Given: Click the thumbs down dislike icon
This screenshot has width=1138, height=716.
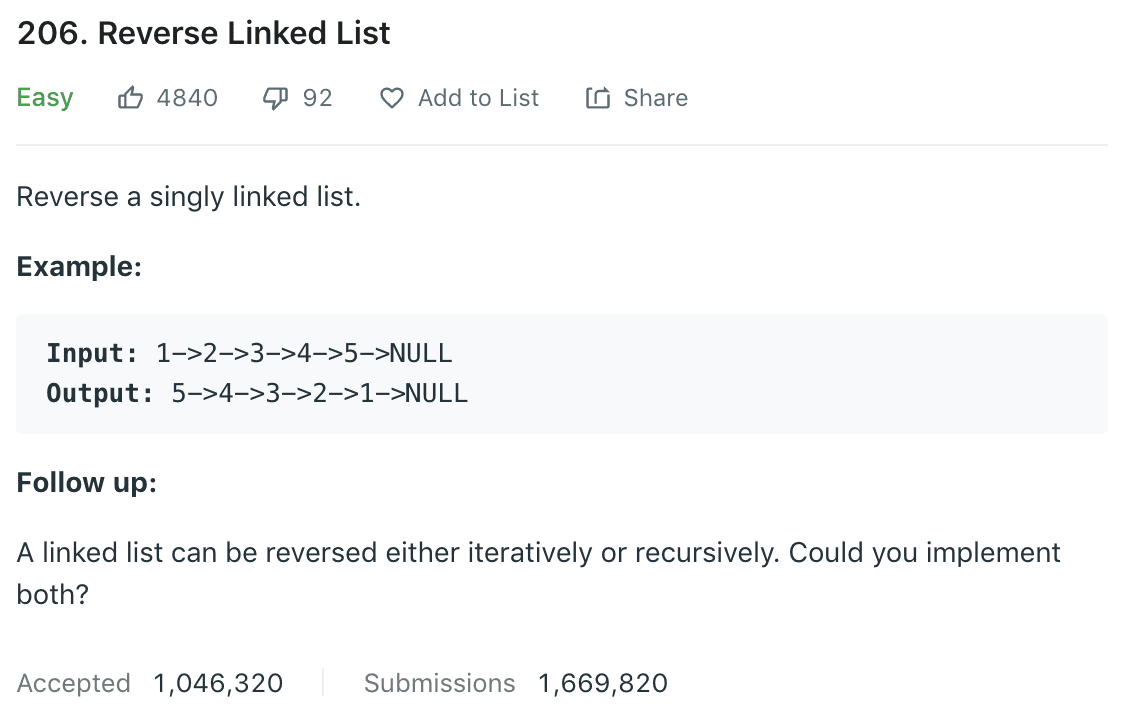Looking at the screenshot, I should point(276,98).
